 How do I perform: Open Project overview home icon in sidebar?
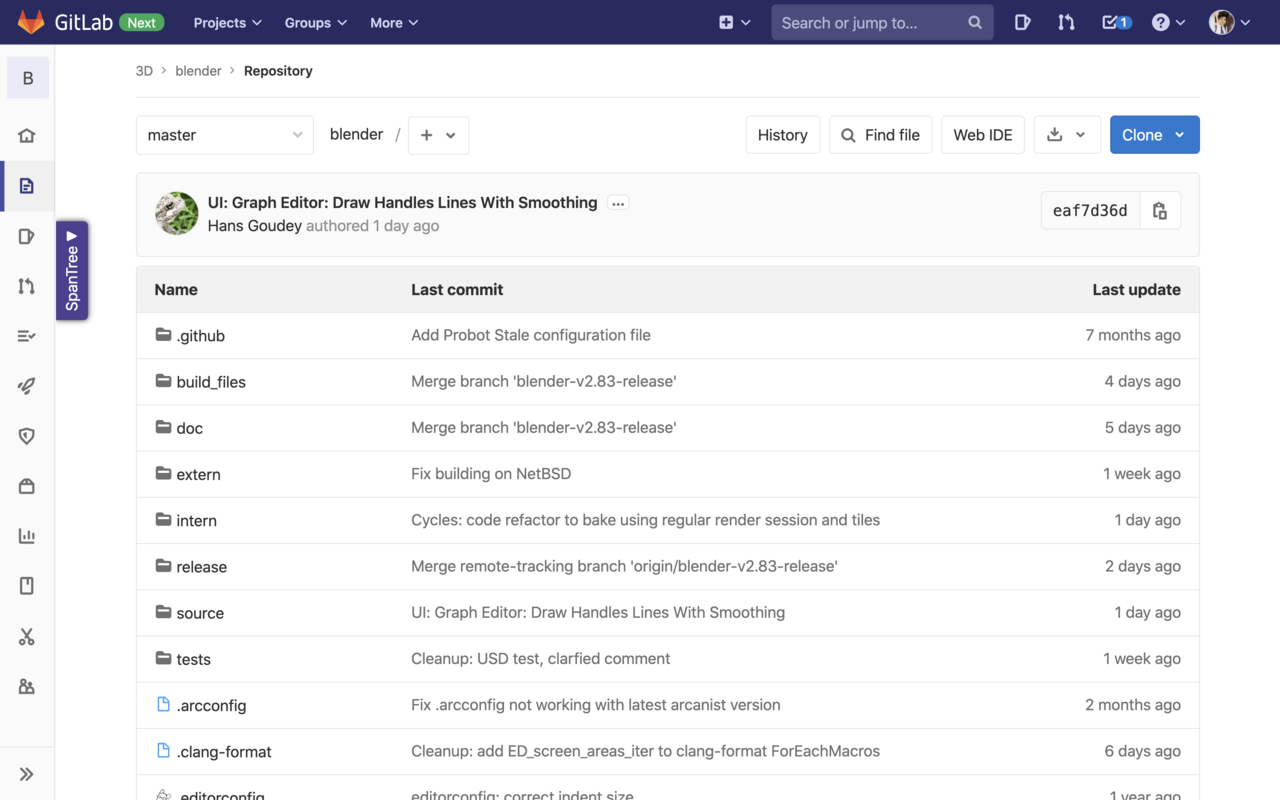tap(27, 135)
